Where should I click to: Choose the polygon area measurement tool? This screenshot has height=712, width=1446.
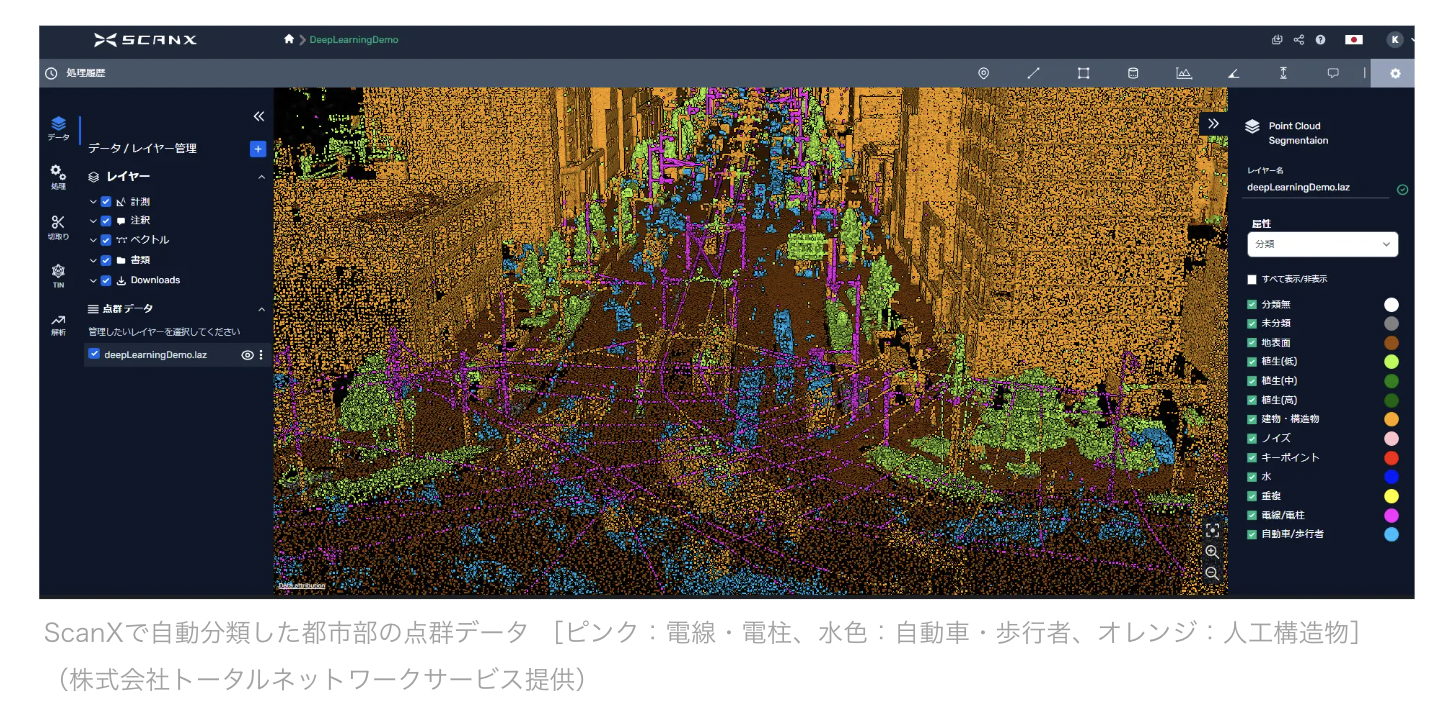(x=1083, y=73)
